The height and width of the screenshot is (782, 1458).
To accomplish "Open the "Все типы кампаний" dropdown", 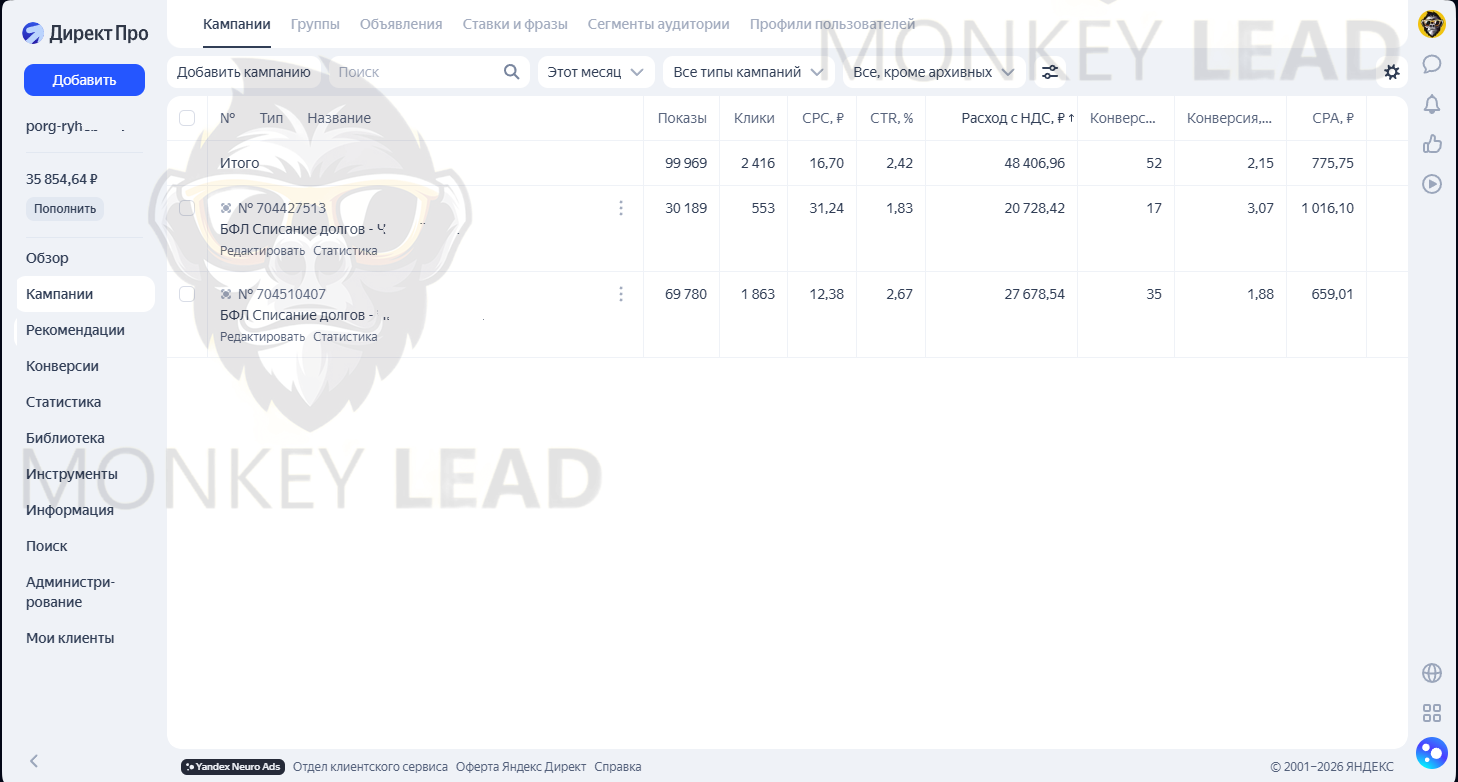I will tap(748, 72).
